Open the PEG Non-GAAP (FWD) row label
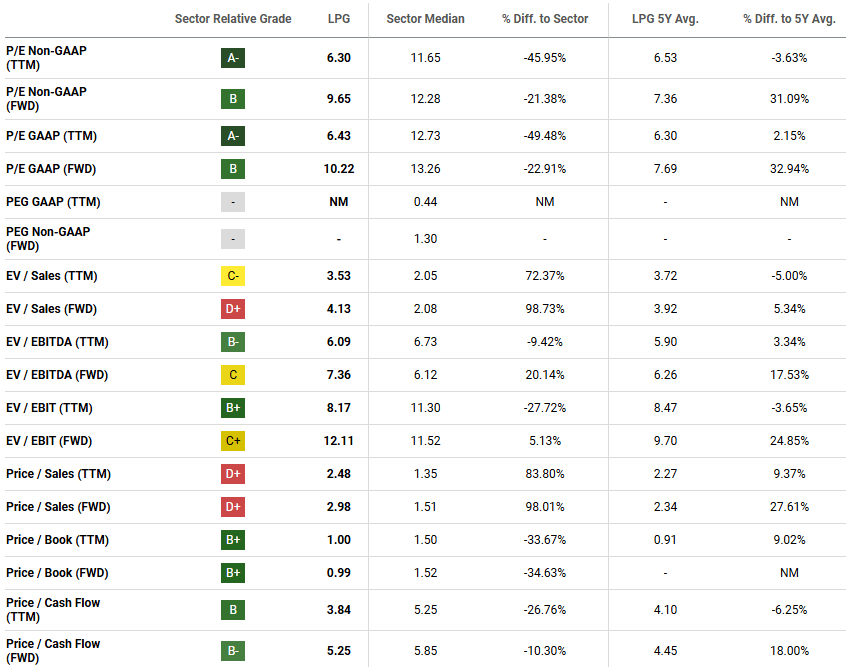 tap(47, 239)
